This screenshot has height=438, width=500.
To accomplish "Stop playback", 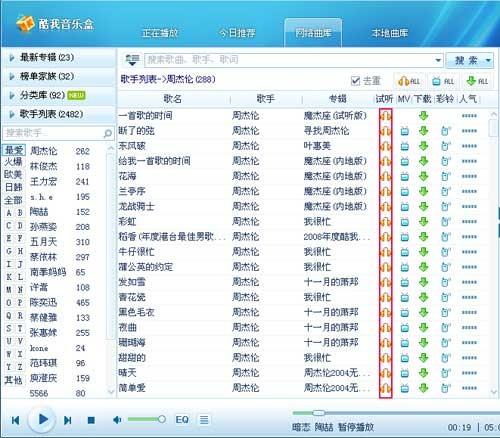I will point(91,420).
